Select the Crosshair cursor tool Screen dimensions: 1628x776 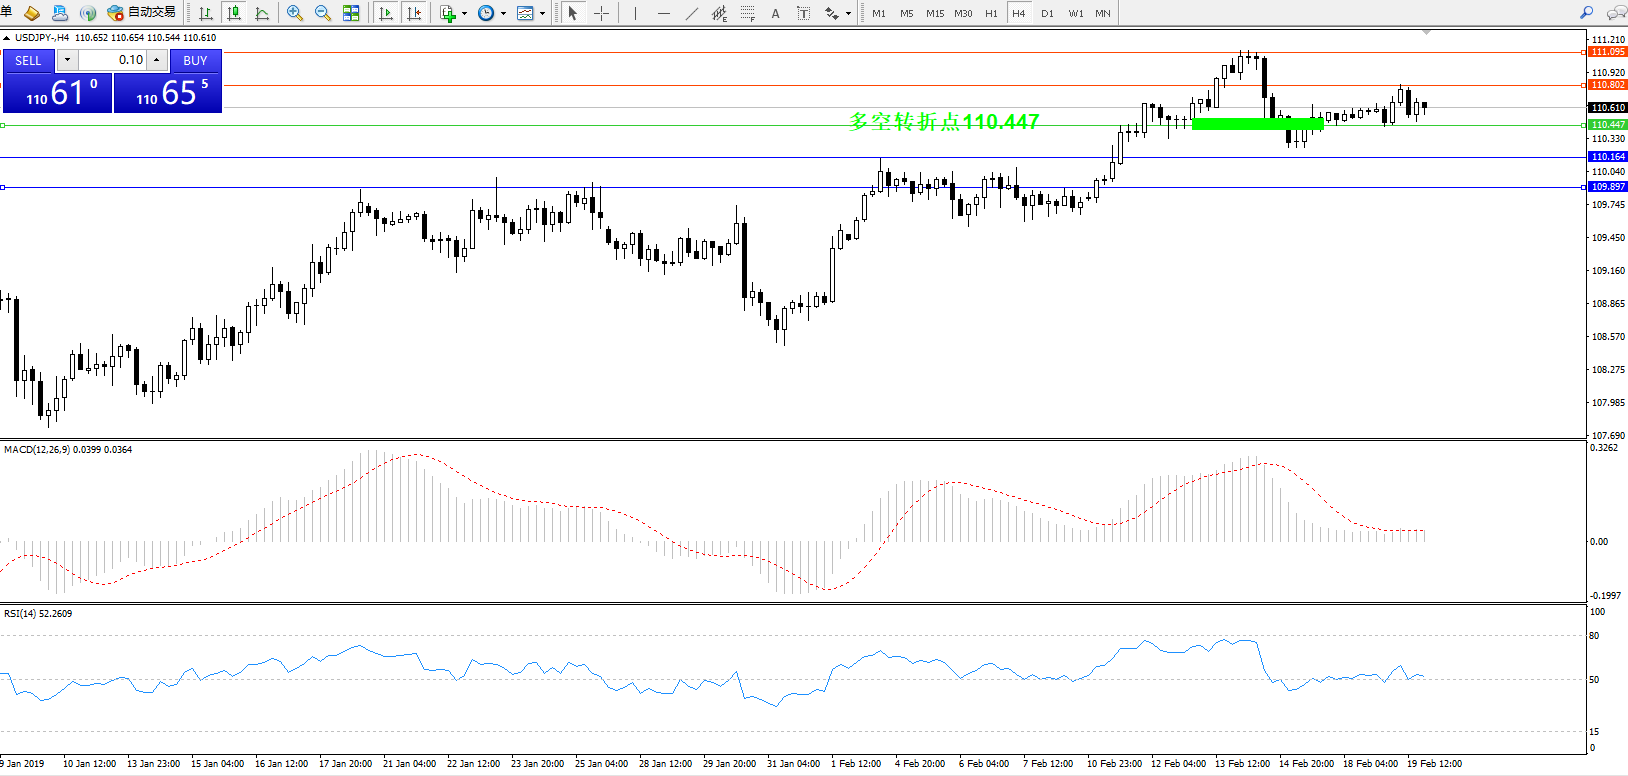tap(601, 13)
